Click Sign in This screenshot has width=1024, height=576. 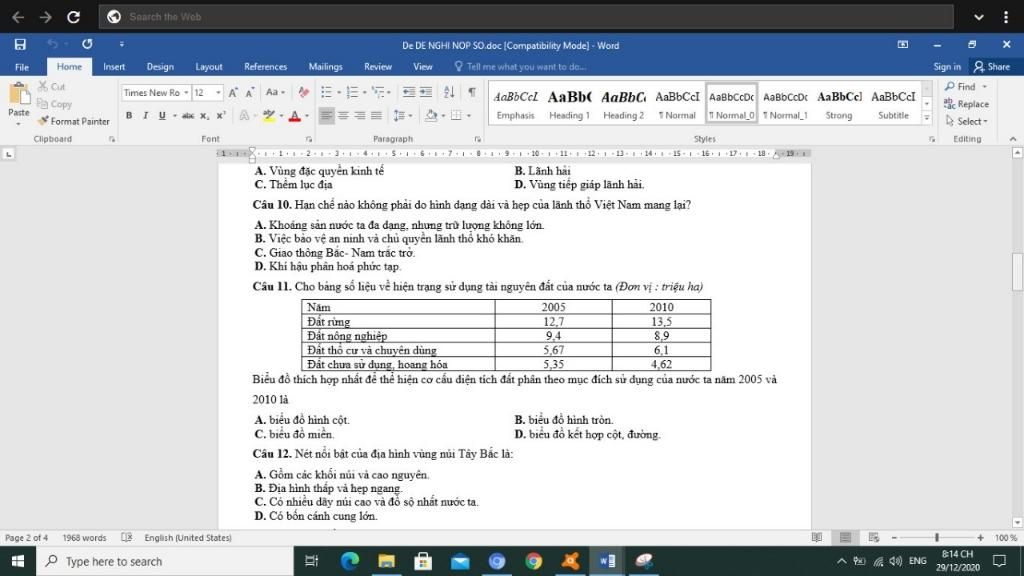(946, 67)
